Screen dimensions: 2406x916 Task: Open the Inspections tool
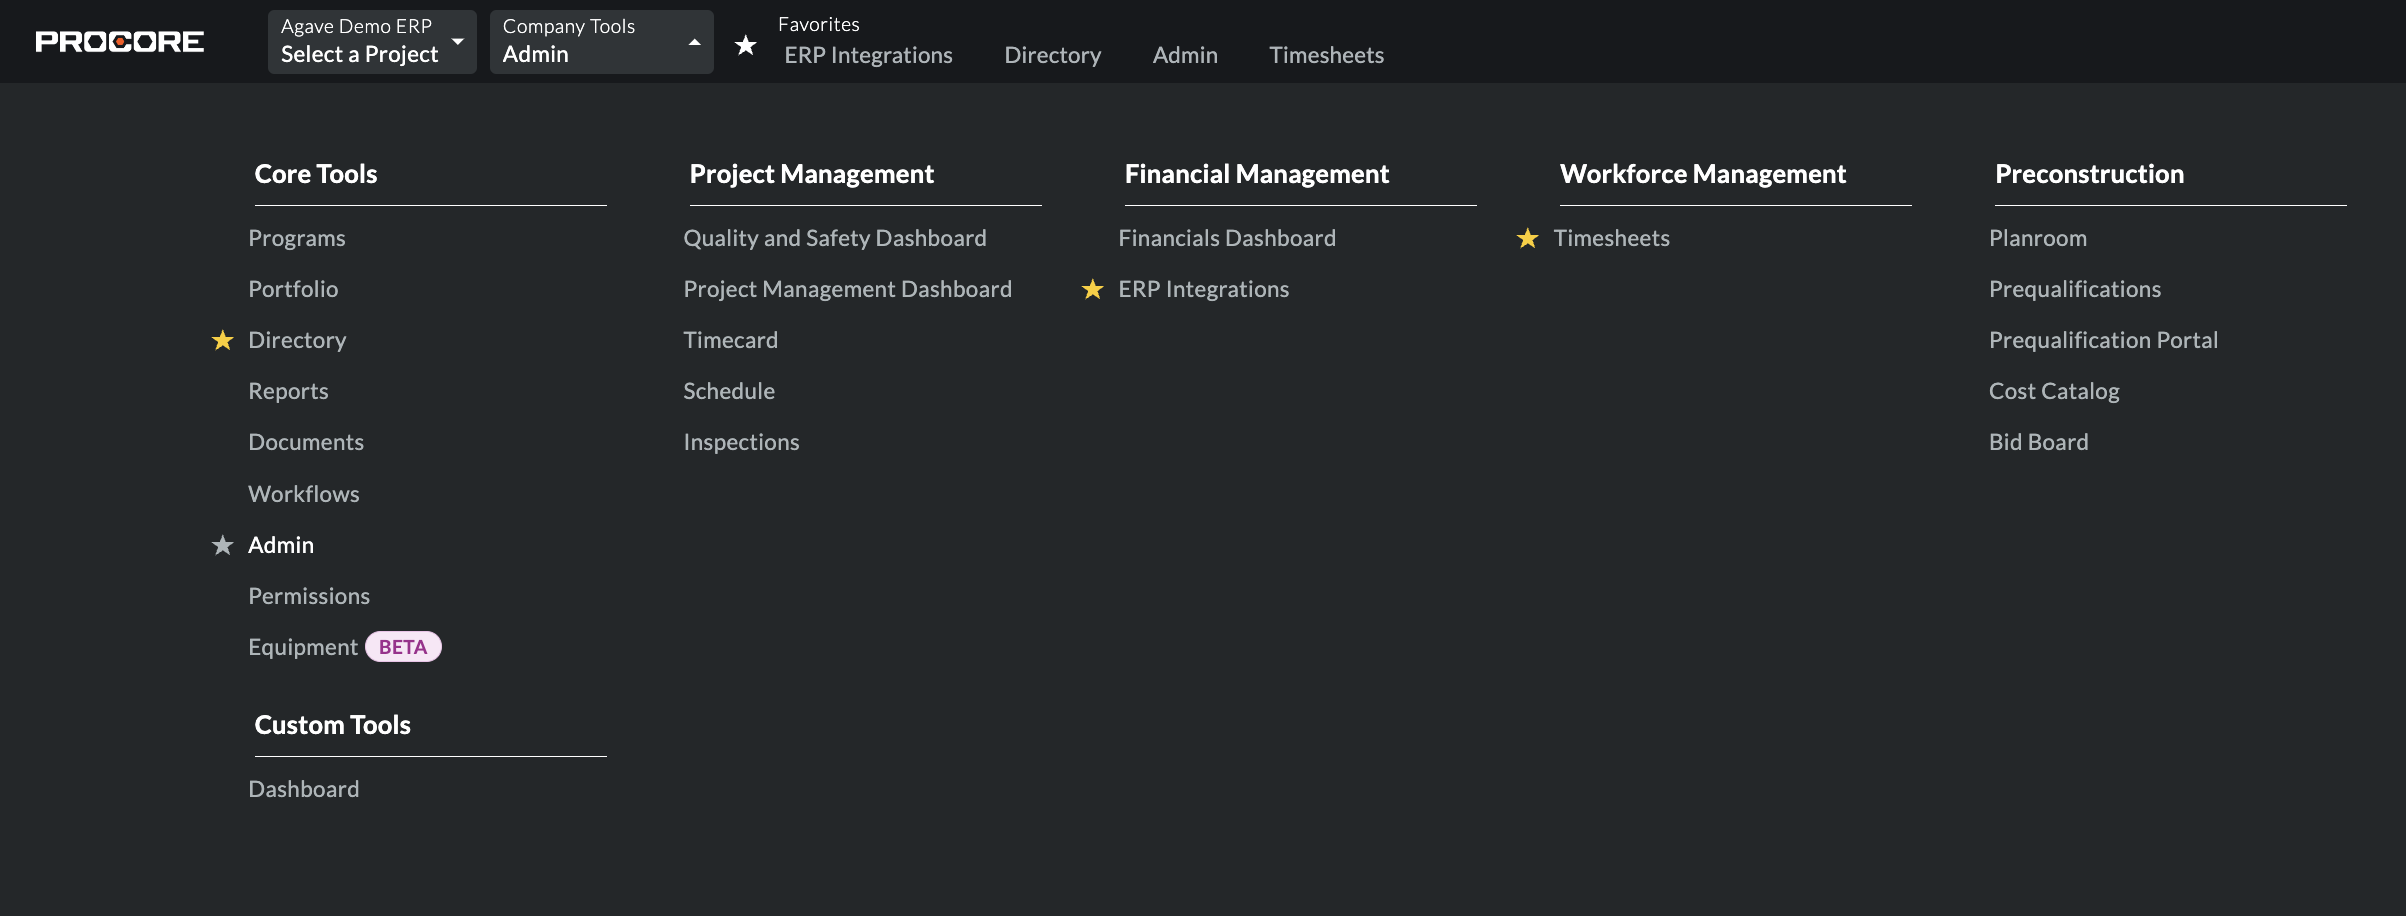pyautogui.click(x=741, y=442)
